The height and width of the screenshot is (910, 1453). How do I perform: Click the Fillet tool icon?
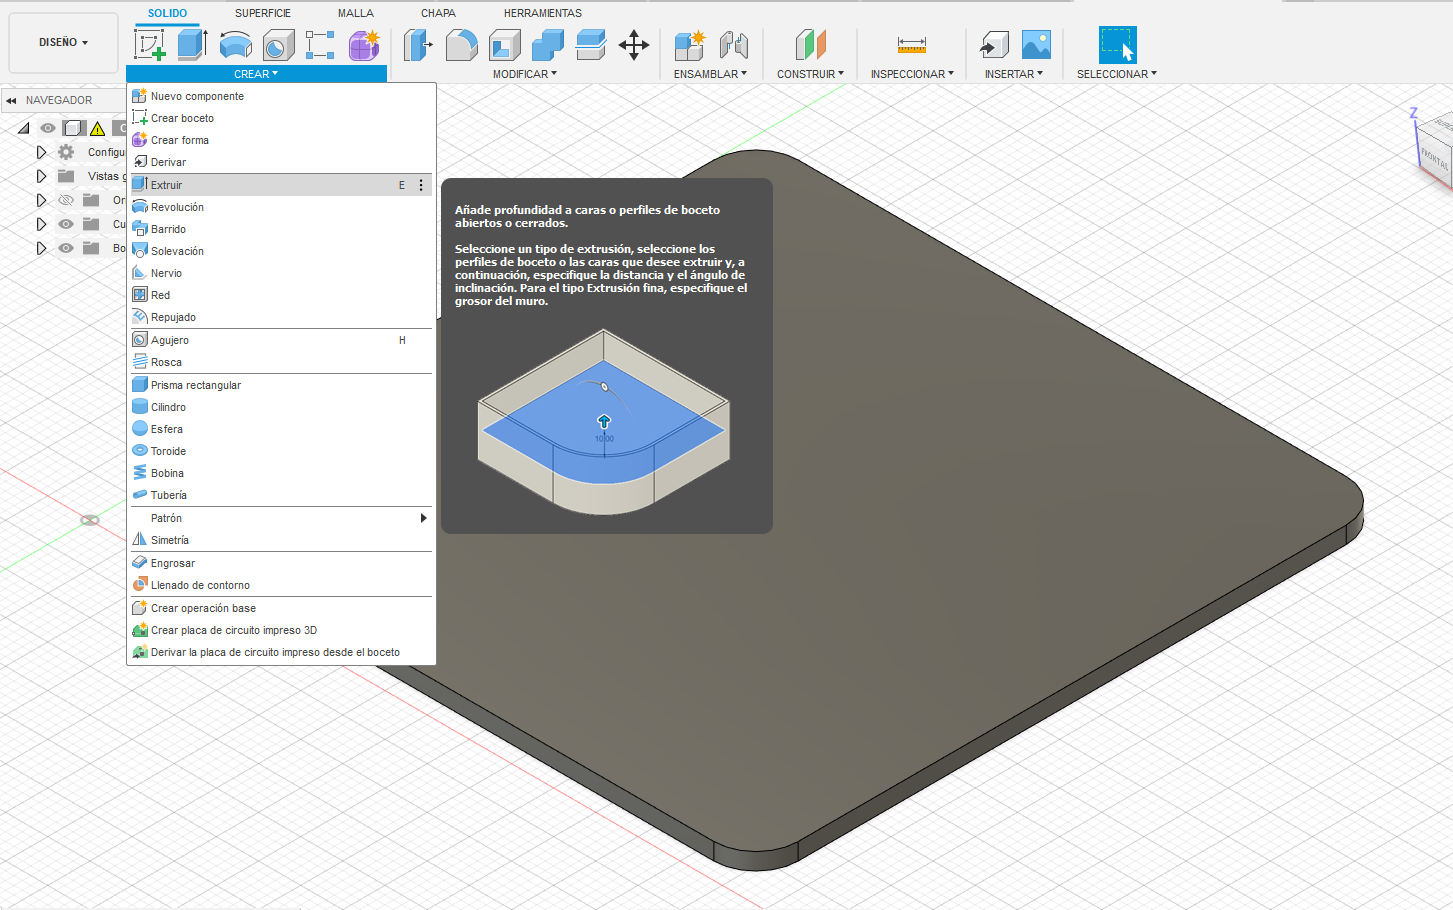pyautogui.click(x=461, y=45)
